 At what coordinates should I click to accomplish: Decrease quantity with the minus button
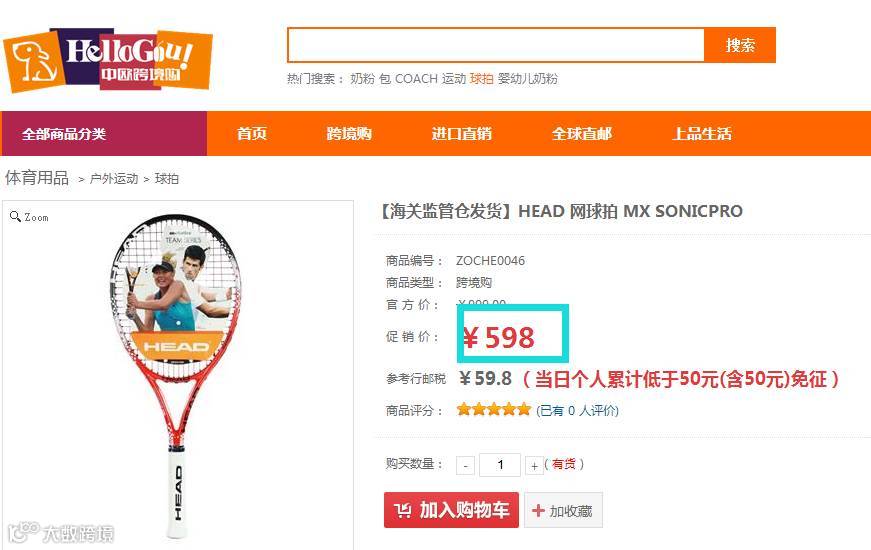pyautogui.click(x=465, y=465)
